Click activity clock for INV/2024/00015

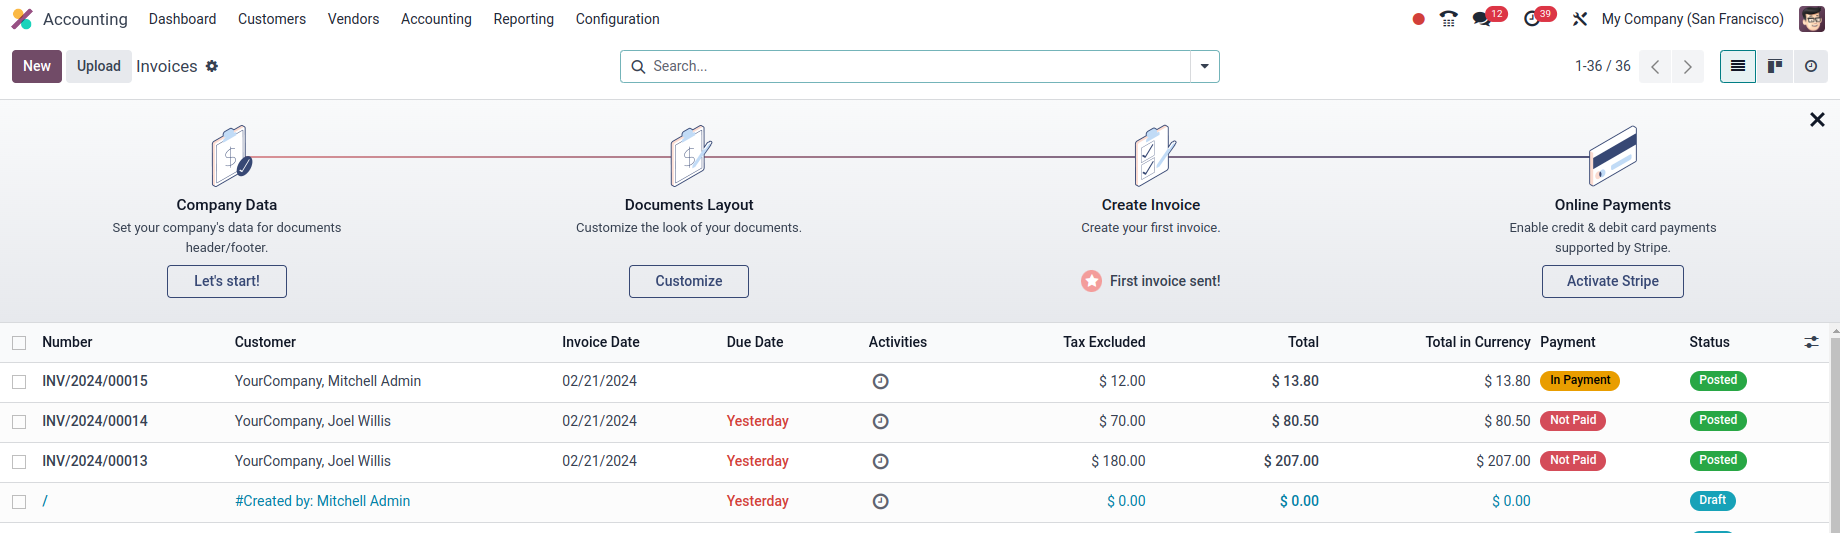coord(881,381)
